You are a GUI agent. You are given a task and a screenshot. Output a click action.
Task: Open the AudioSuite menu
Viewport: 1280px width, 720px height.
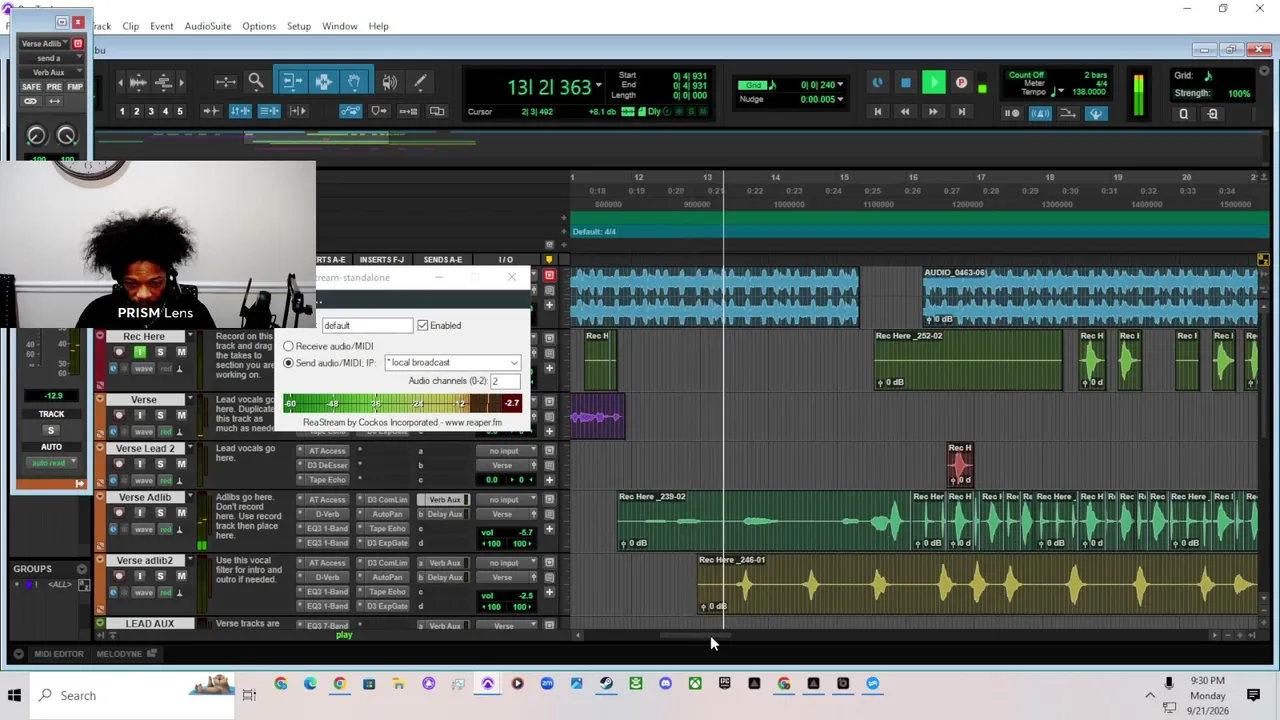(x=207, y=26)
